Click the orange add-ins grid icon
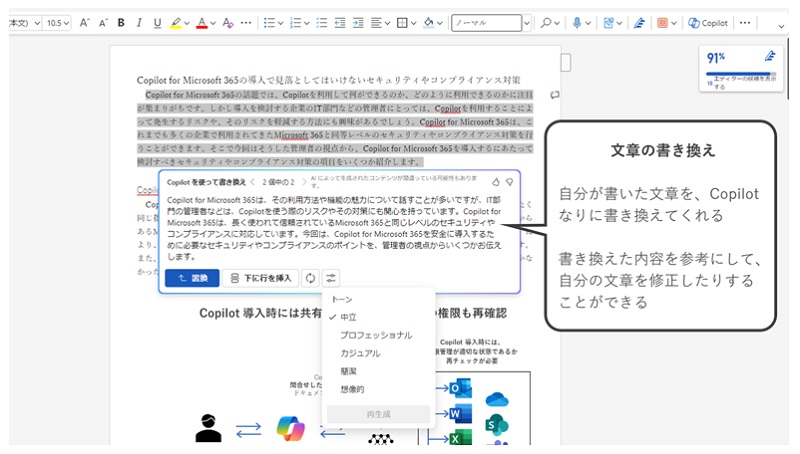Image resolution: width=800 pixels, height=454 pixels. (x=662, y=23)
